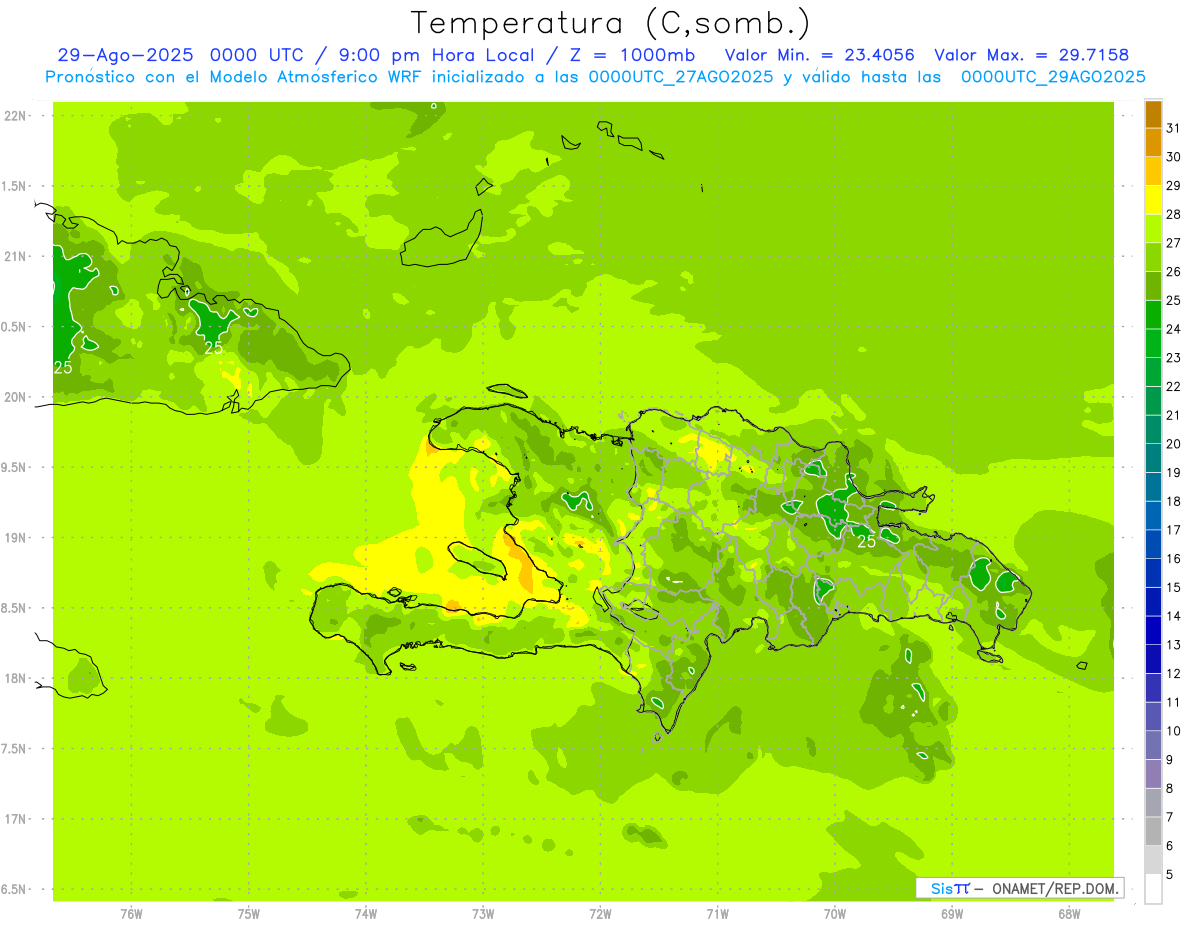Image resolution: width=1200 pixels, height=927 pixels.
Task: Click the legend value "24"
Action: tap(1173, 329)
